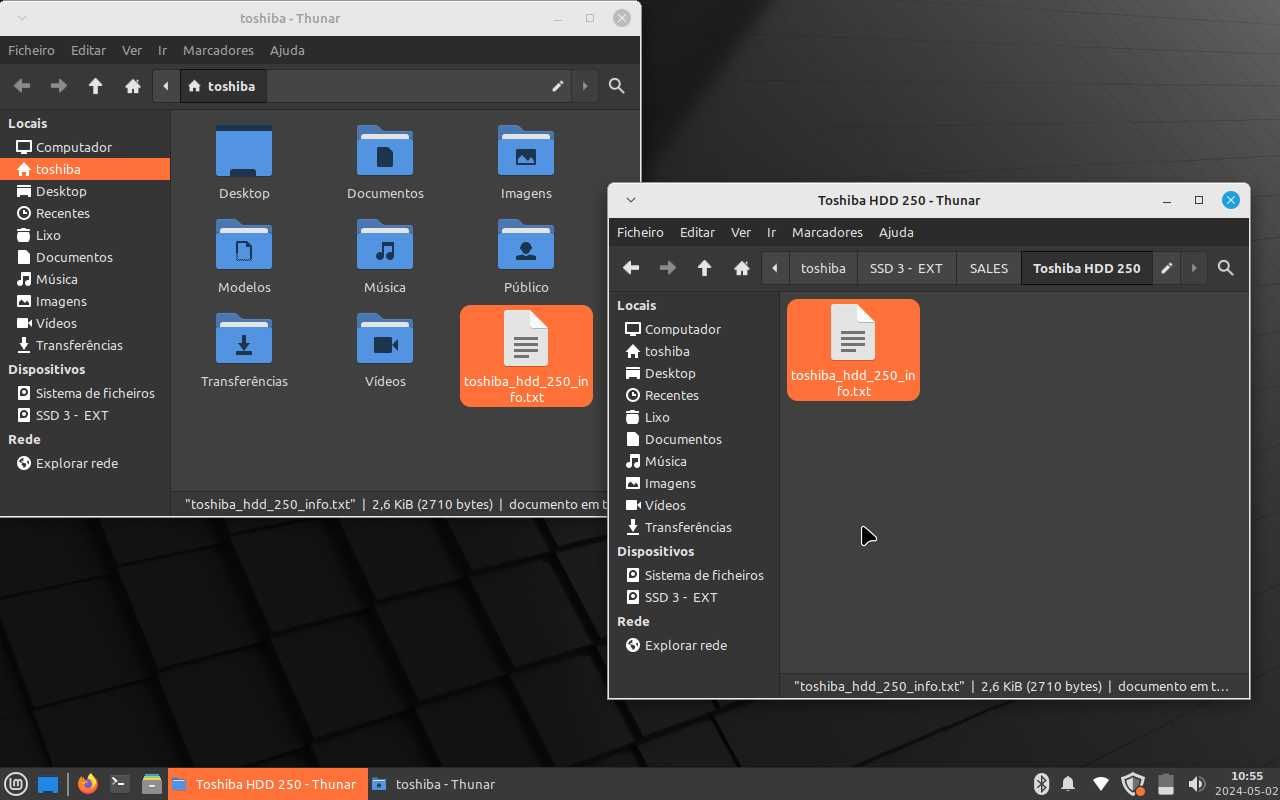Launch Firefox from the panel
Image resolution: width=1280 pixels, height=800 pixels.
88,784
